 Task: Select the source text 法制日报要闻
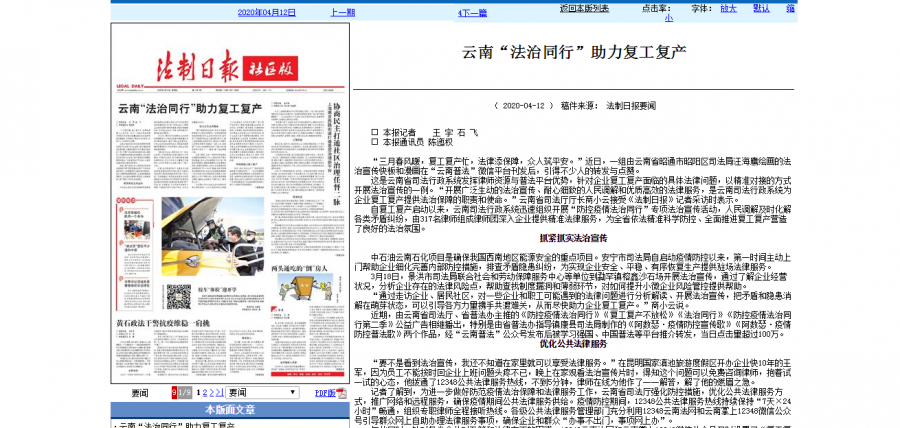pos(631,106)
